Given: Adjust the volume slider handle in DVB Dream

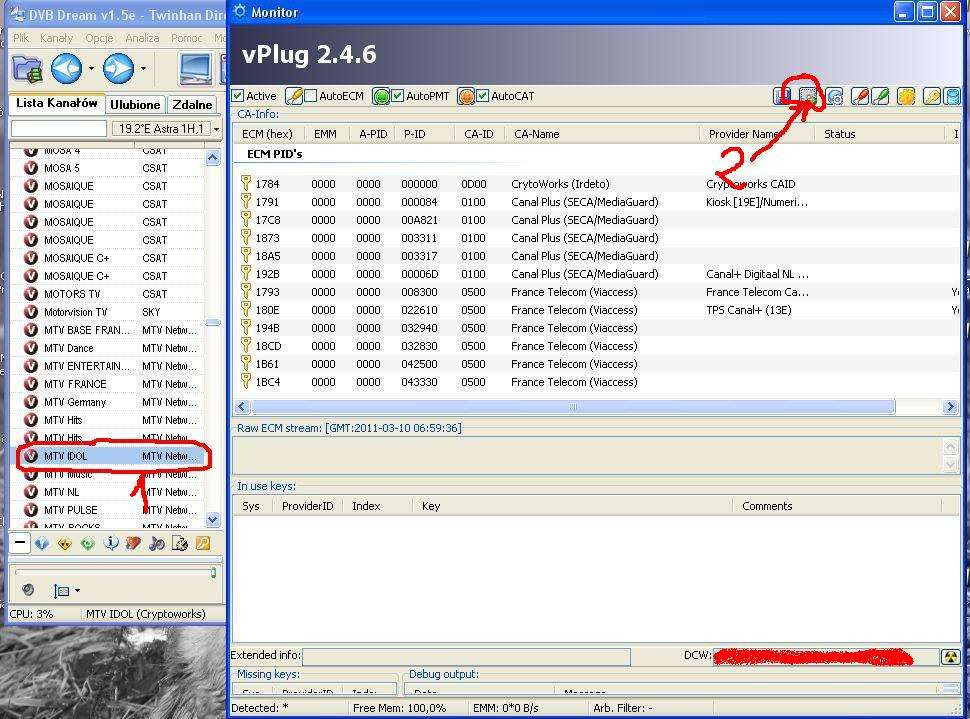Looking at the screenshot, I should (213, 573).
